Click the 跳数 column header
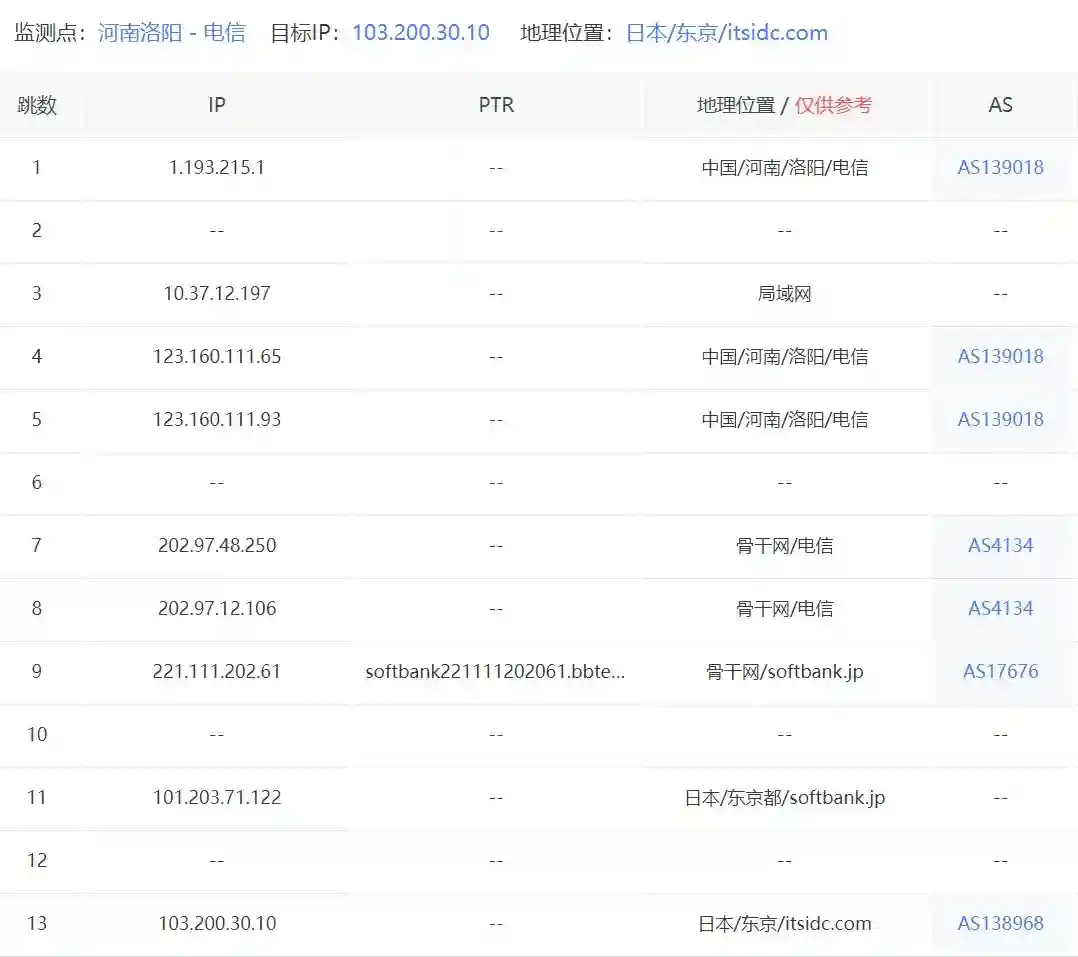Screen dimensions: 1078x957 click(x=37, y=104)
